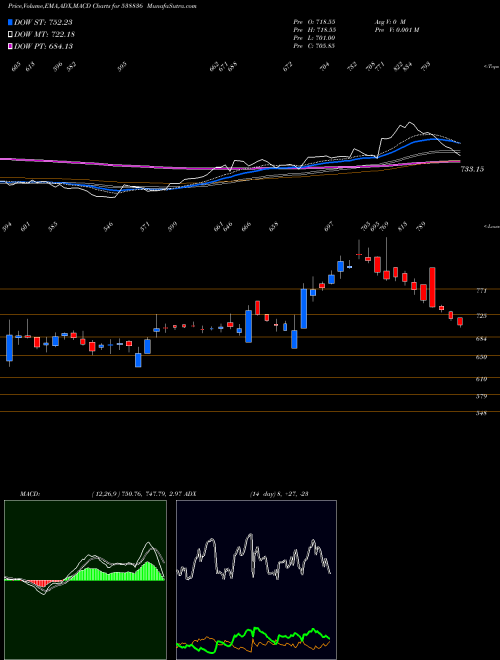The width and height of the screenshot is (500, 660).
Task: Click the 771 price level label
Action: click(481, 290)
